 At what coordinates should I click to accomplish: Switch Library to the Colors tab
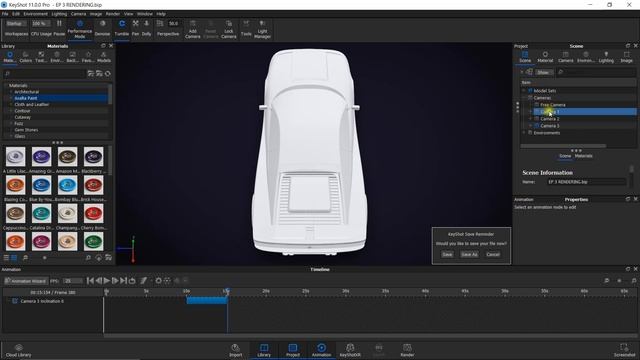pyautogui.click(x=26, y=57)
